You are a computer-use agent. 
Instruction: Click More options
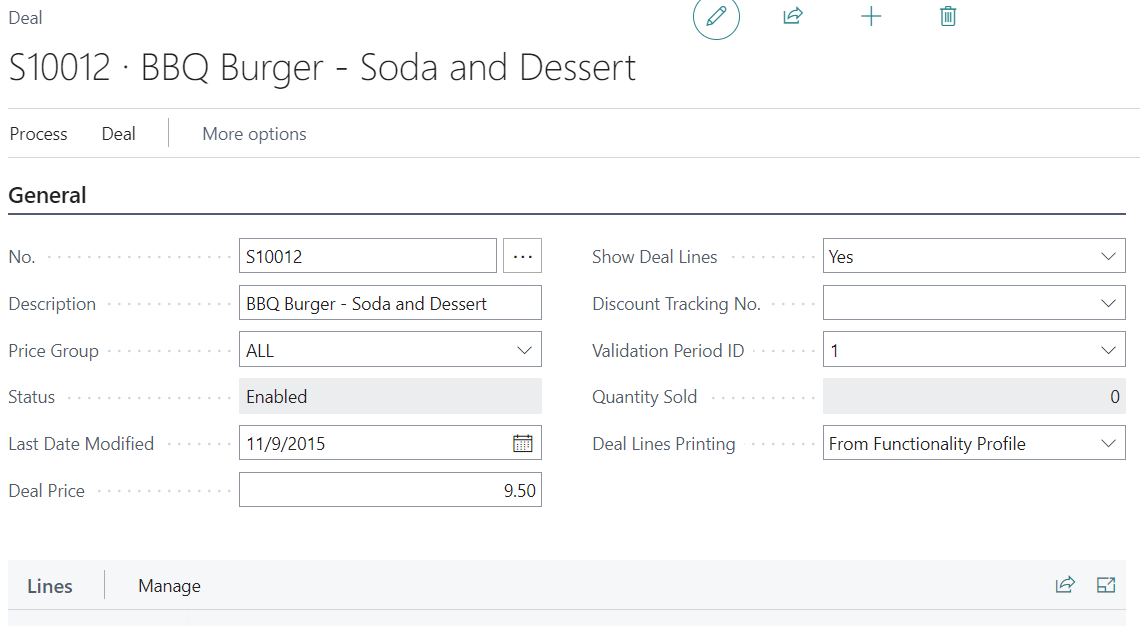point(254,134)
